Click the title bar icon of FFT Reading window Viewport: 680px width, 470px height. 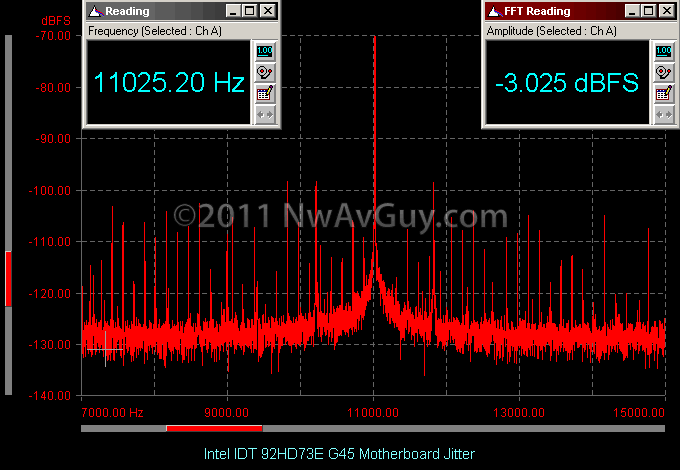point(494,11)
